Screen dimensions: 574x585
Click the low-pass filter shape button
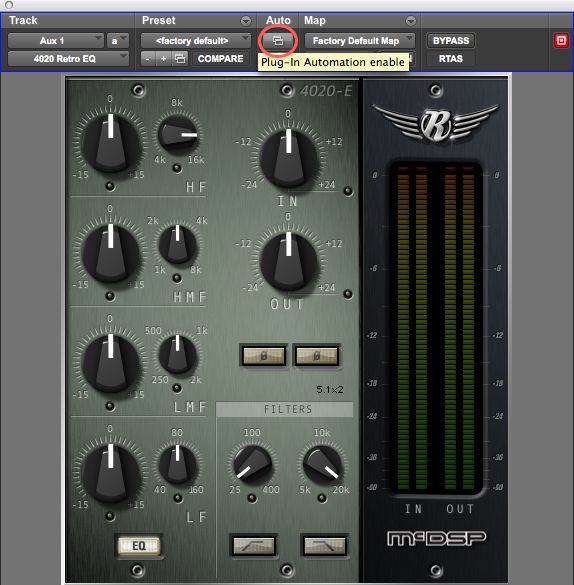[x=324, y=546]
